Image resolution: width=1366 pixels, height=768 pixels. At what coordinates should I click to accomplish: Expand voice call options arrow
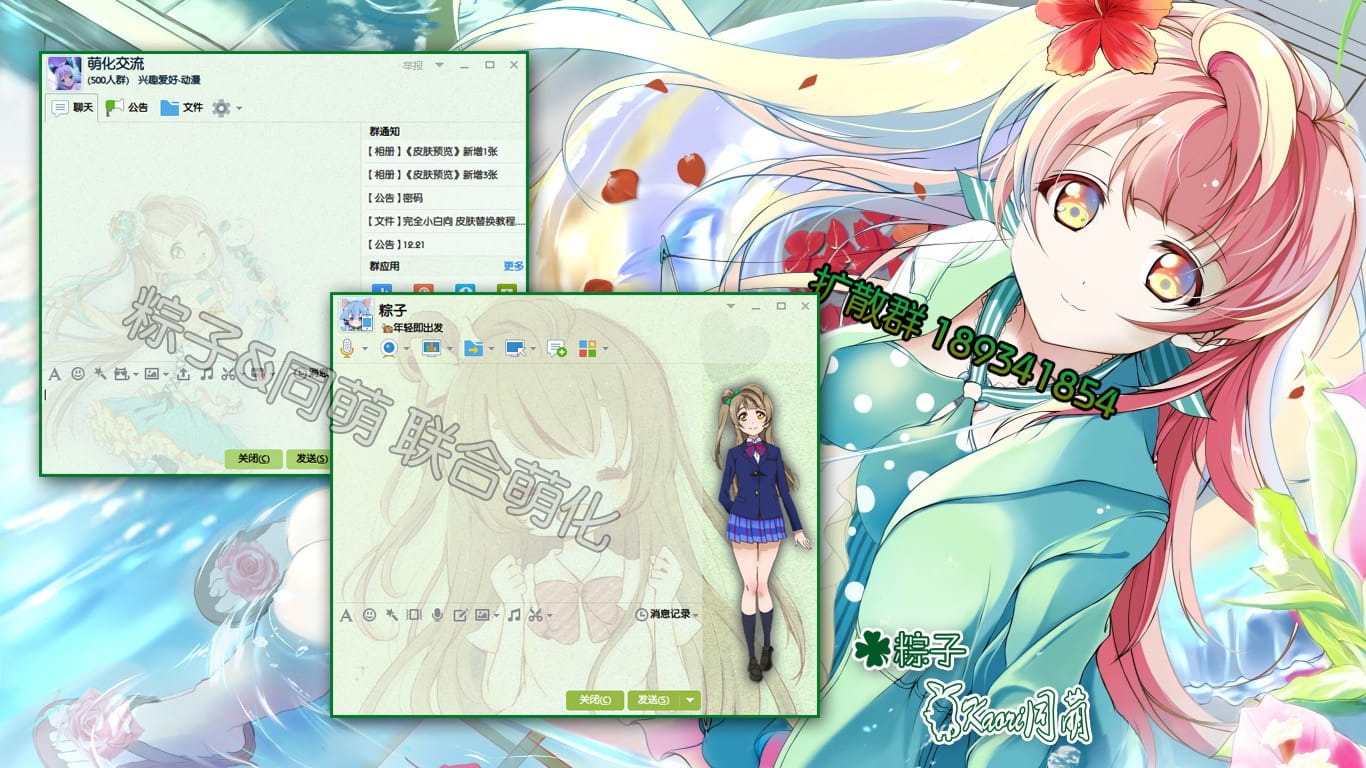365,349
